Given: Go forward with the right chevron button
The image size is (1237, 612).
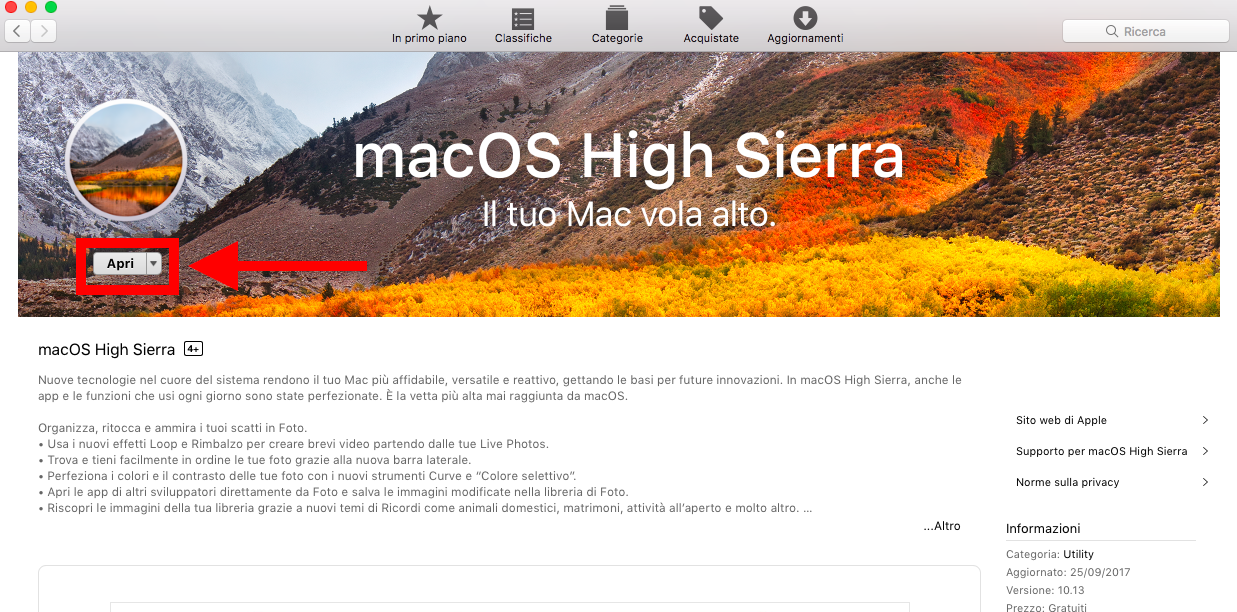Looking at the screenshot, I should tap(44, 31).
